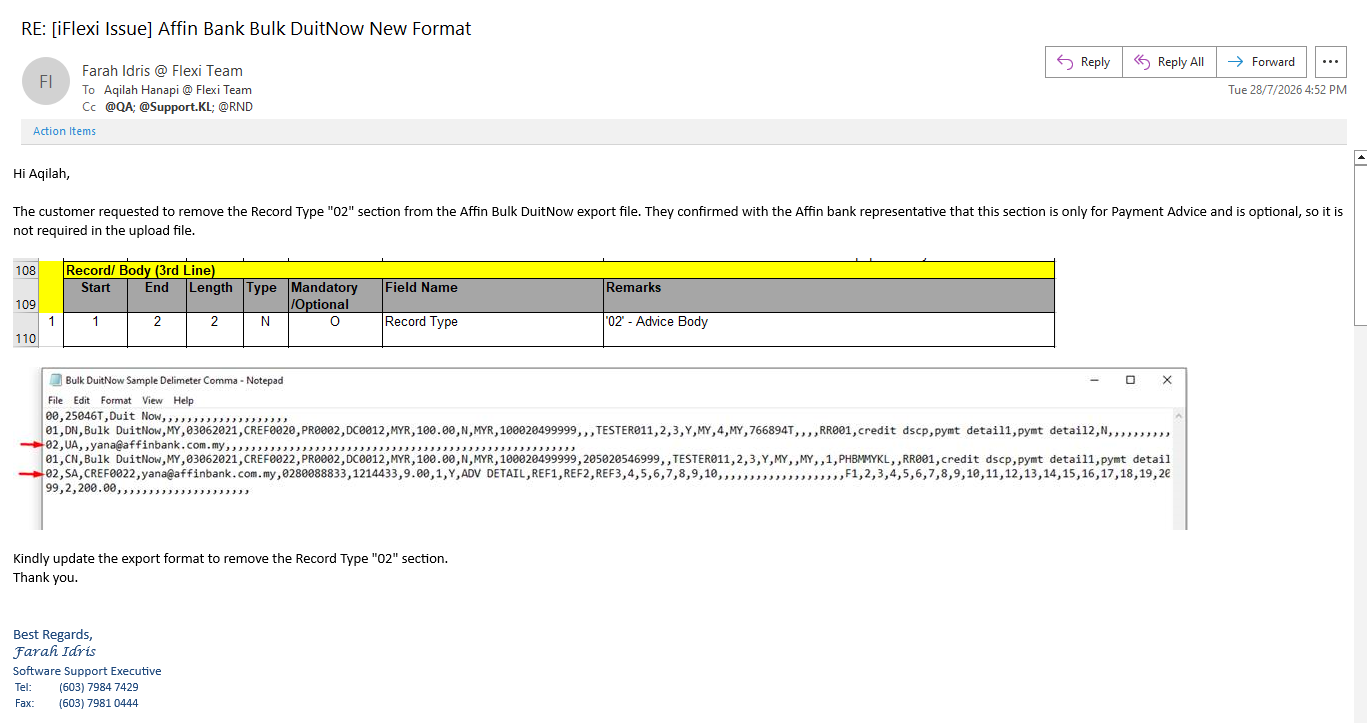Select the Notepad line starting "02,UA,,yana@affinbank.com.my"

(311, 445)
